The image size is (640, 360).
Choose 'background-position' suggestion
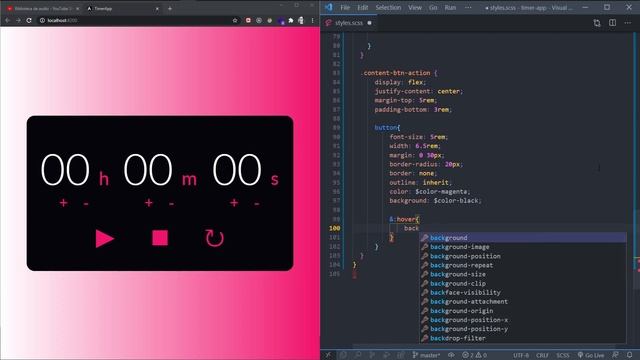(x=523, y=256)
